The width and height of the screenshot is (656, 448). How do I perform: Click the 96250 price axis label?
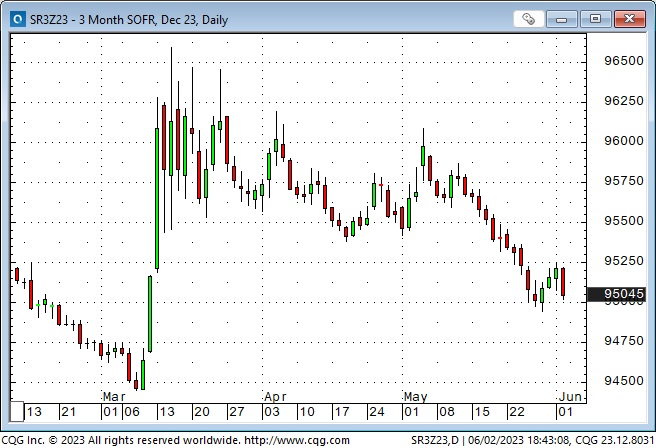pyautogui.click(x=624, y=101)
